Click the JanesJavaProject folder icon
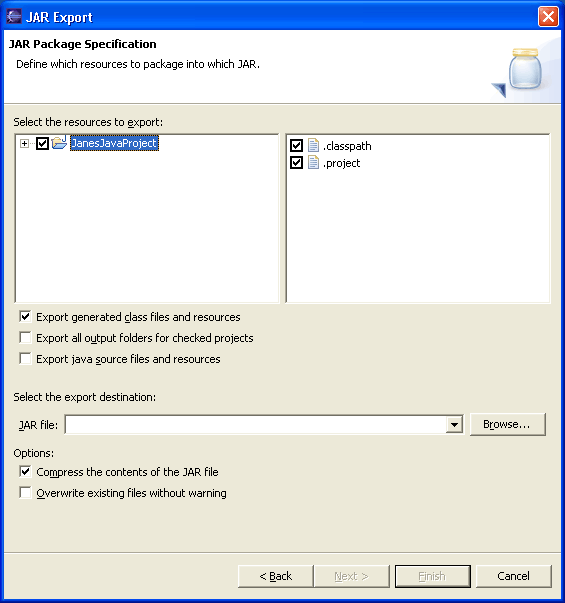Image resolution: width=565 pixels, height=603 pixels. click(x=59, y=143)
